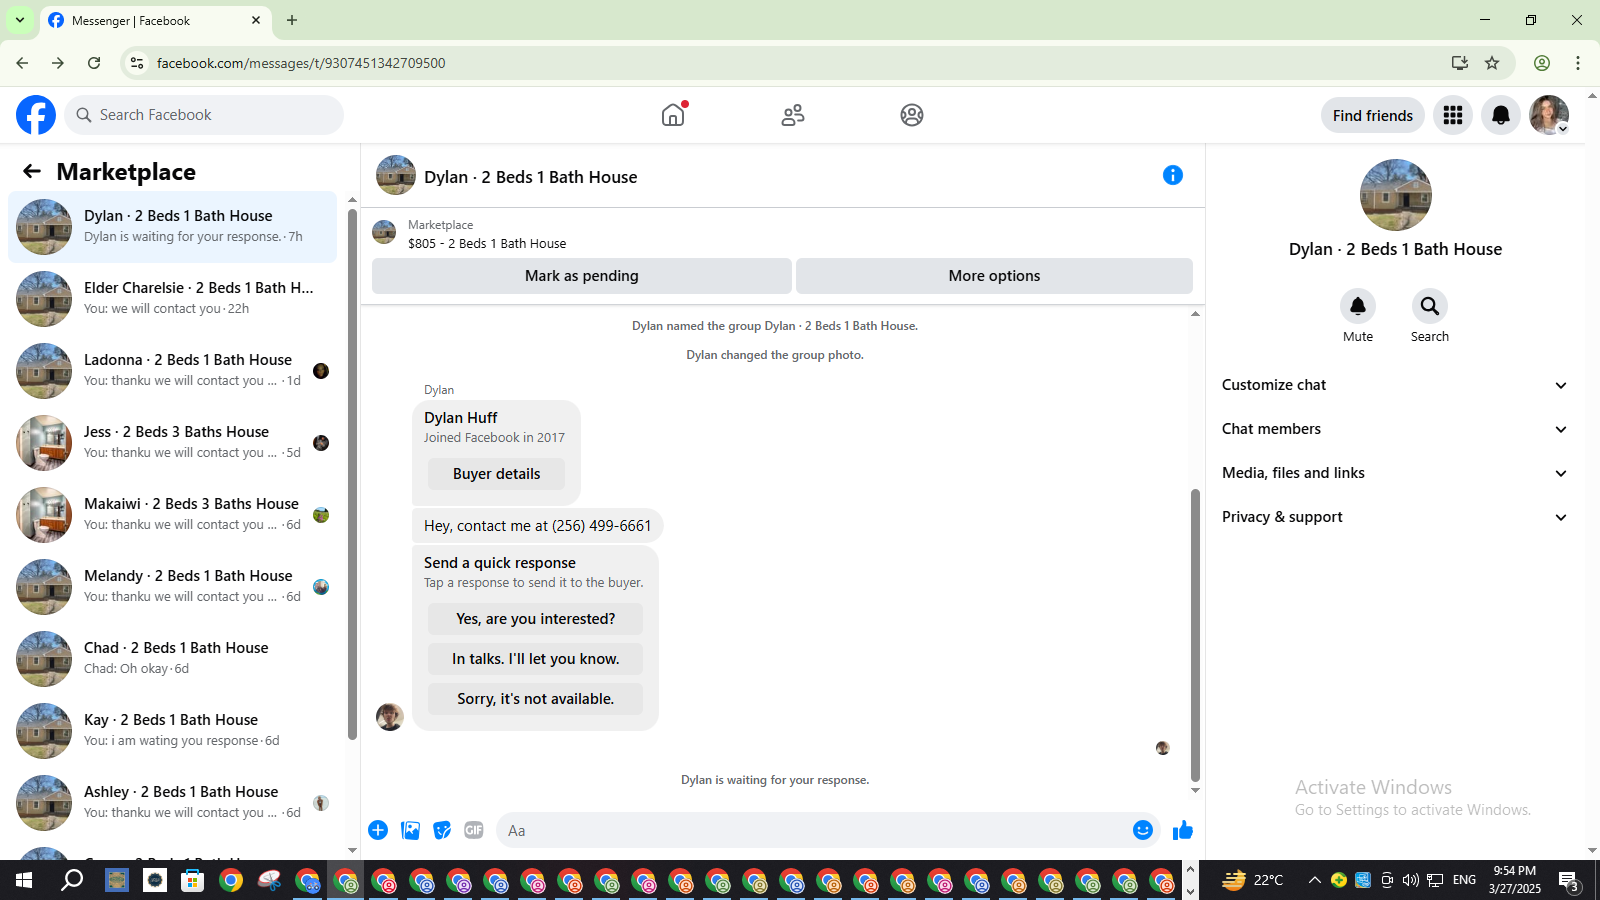Open the Facebook logo home link
This screenshot has height=900, width=1600.
pos(36,115)
